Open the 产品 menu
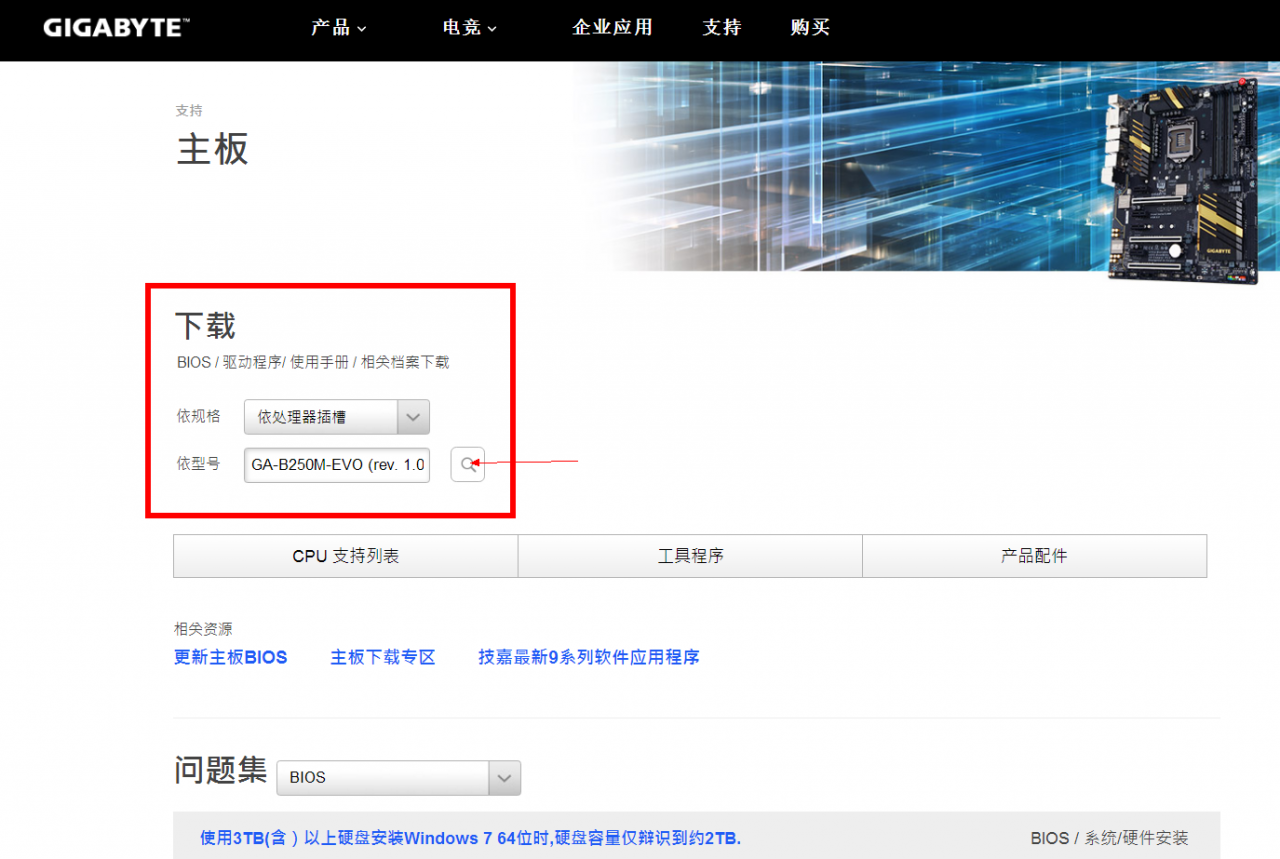Image resolution: width=1280 pixels, height=859 pixels. [338, 28]
